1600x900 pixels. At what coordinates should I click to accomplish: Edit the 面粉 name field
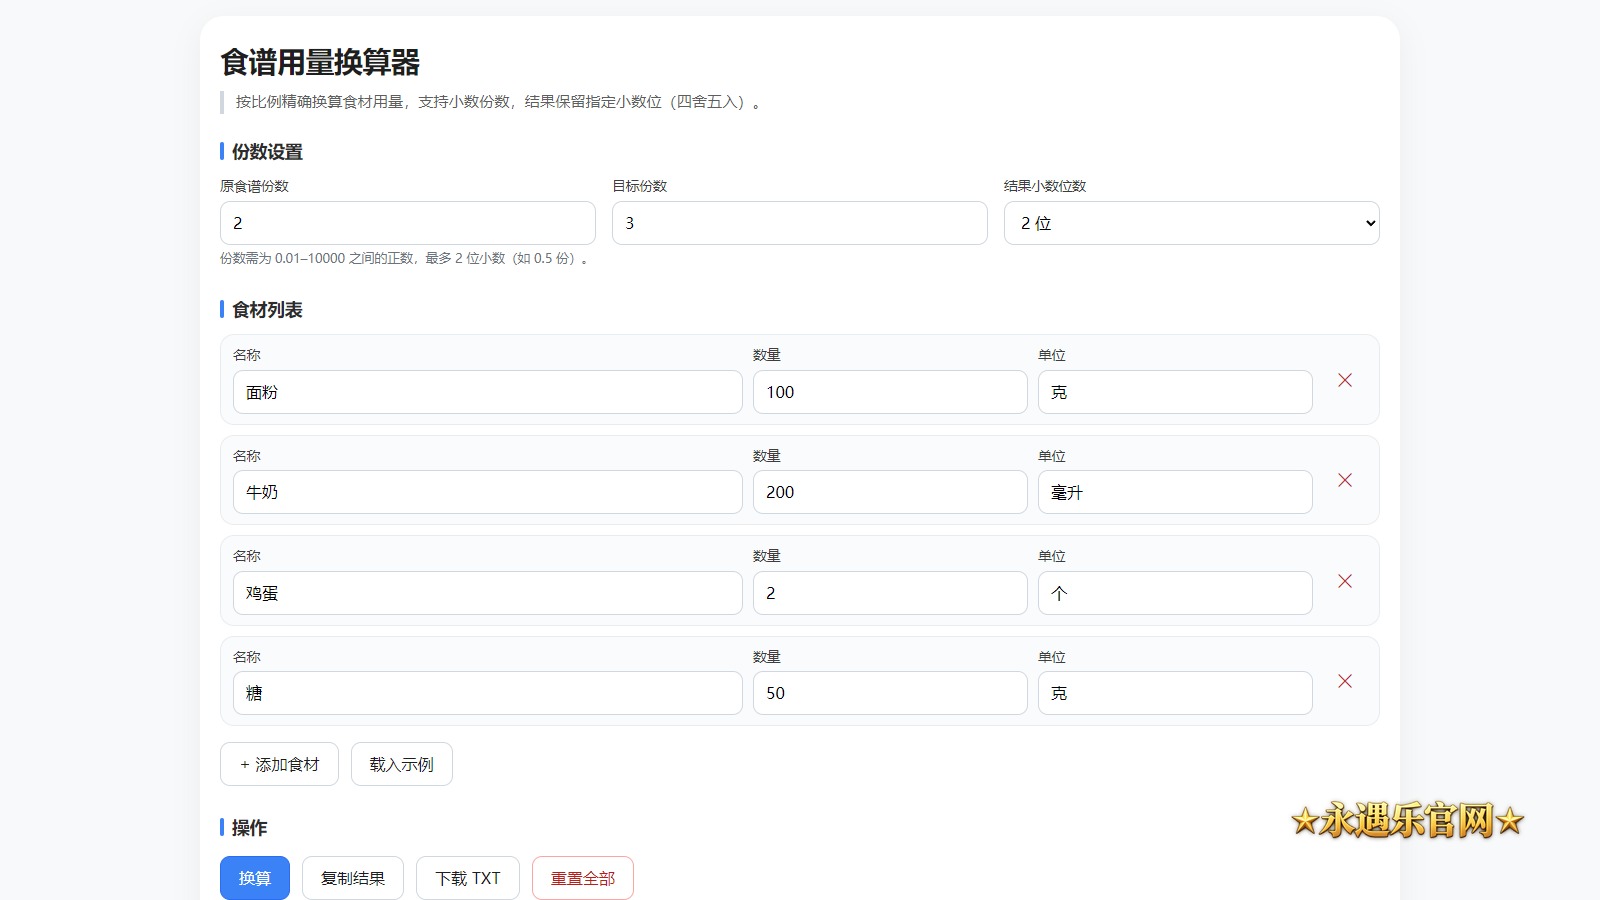488,392
